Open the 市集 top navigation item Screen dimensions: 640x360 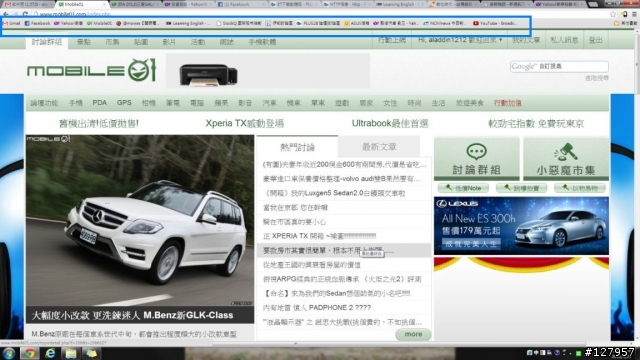tap(112, 42)
